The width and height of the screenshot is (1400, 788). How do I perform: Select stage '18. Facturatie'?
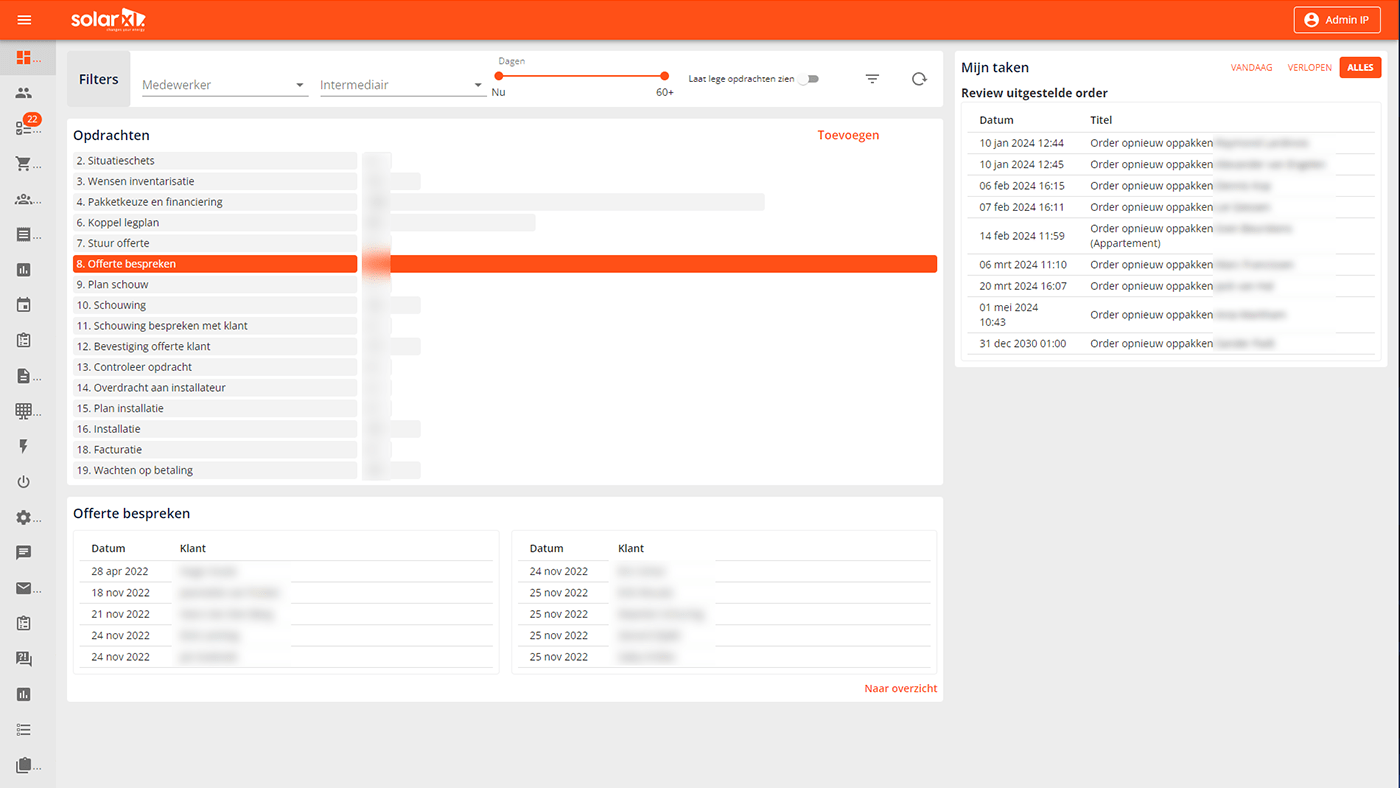point(215,450)
